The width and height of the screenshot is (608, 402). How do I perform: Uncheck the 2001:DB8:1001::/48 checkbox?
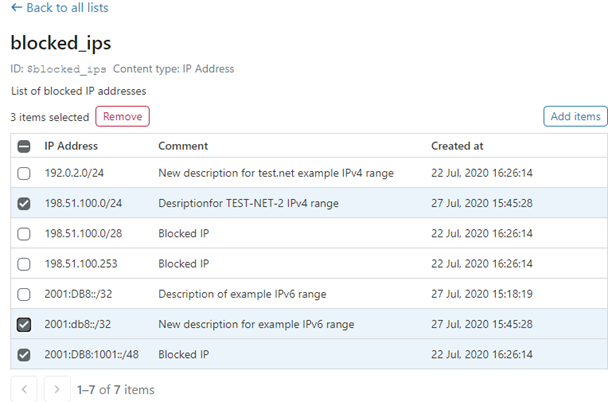tap(25, 354)
